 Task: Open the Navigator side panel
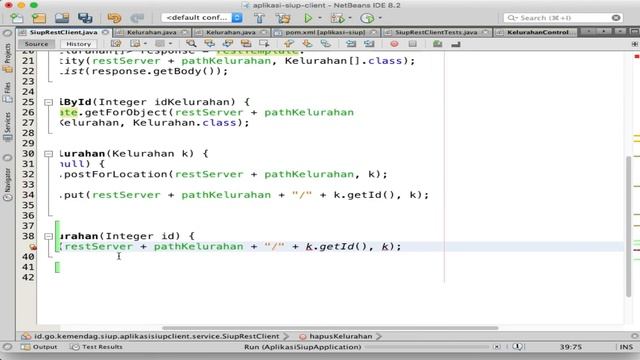click(x=8, y=184)
